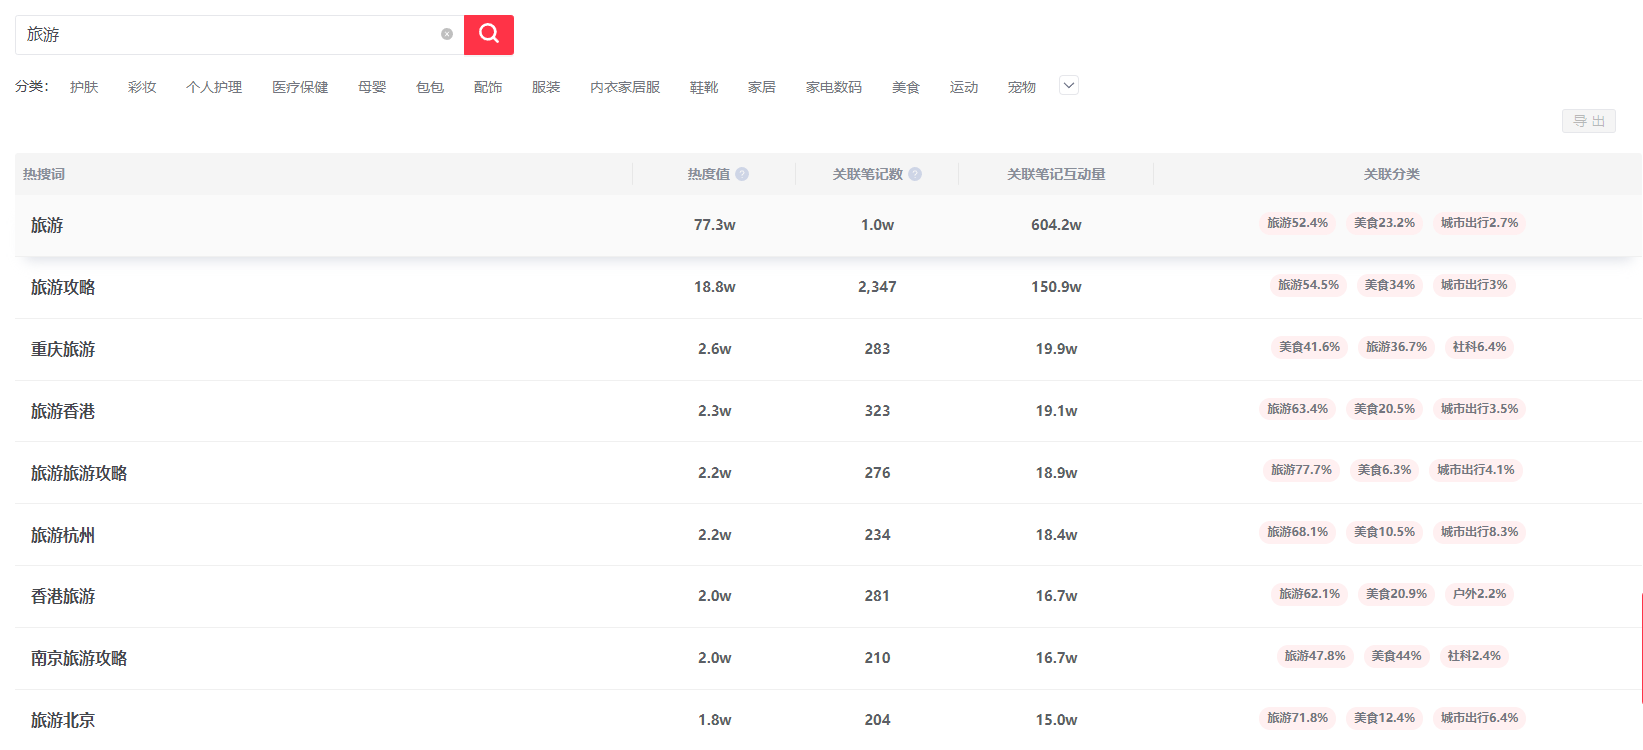Click heat value 2.6w
Image resolution: width=1643 pixels, height=750 pixels.
point(715,349)
